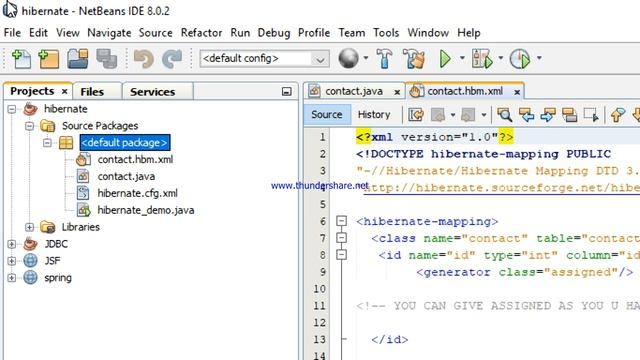
Task: Collapse the id element fold on line 8
Action: coord(342,255)
